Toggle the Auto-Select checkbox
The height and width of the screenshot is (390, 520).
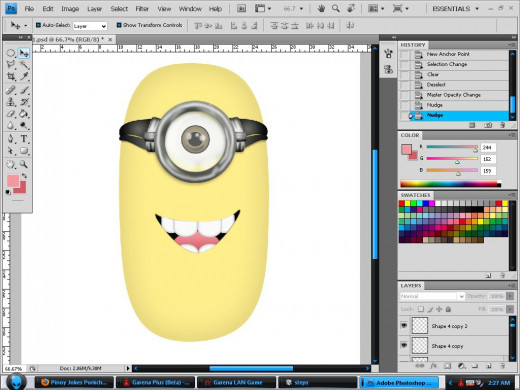38,25
